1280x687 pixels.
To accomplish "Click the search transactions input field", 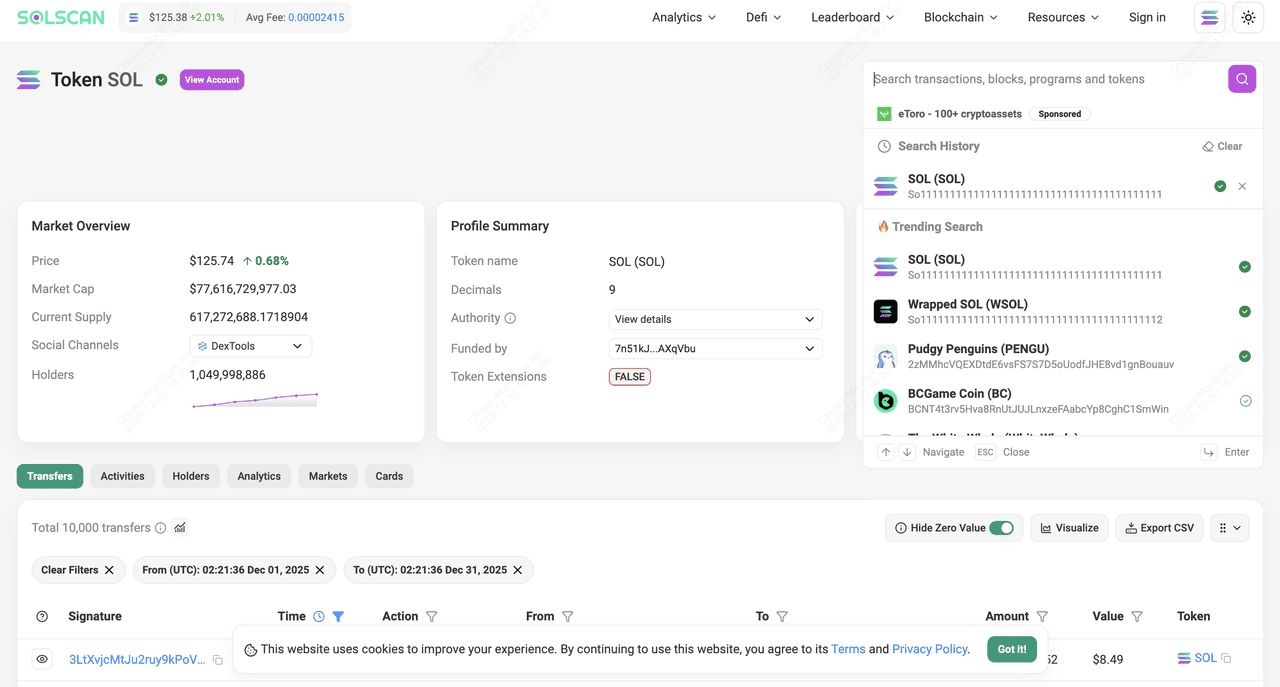I will 1045,79.
